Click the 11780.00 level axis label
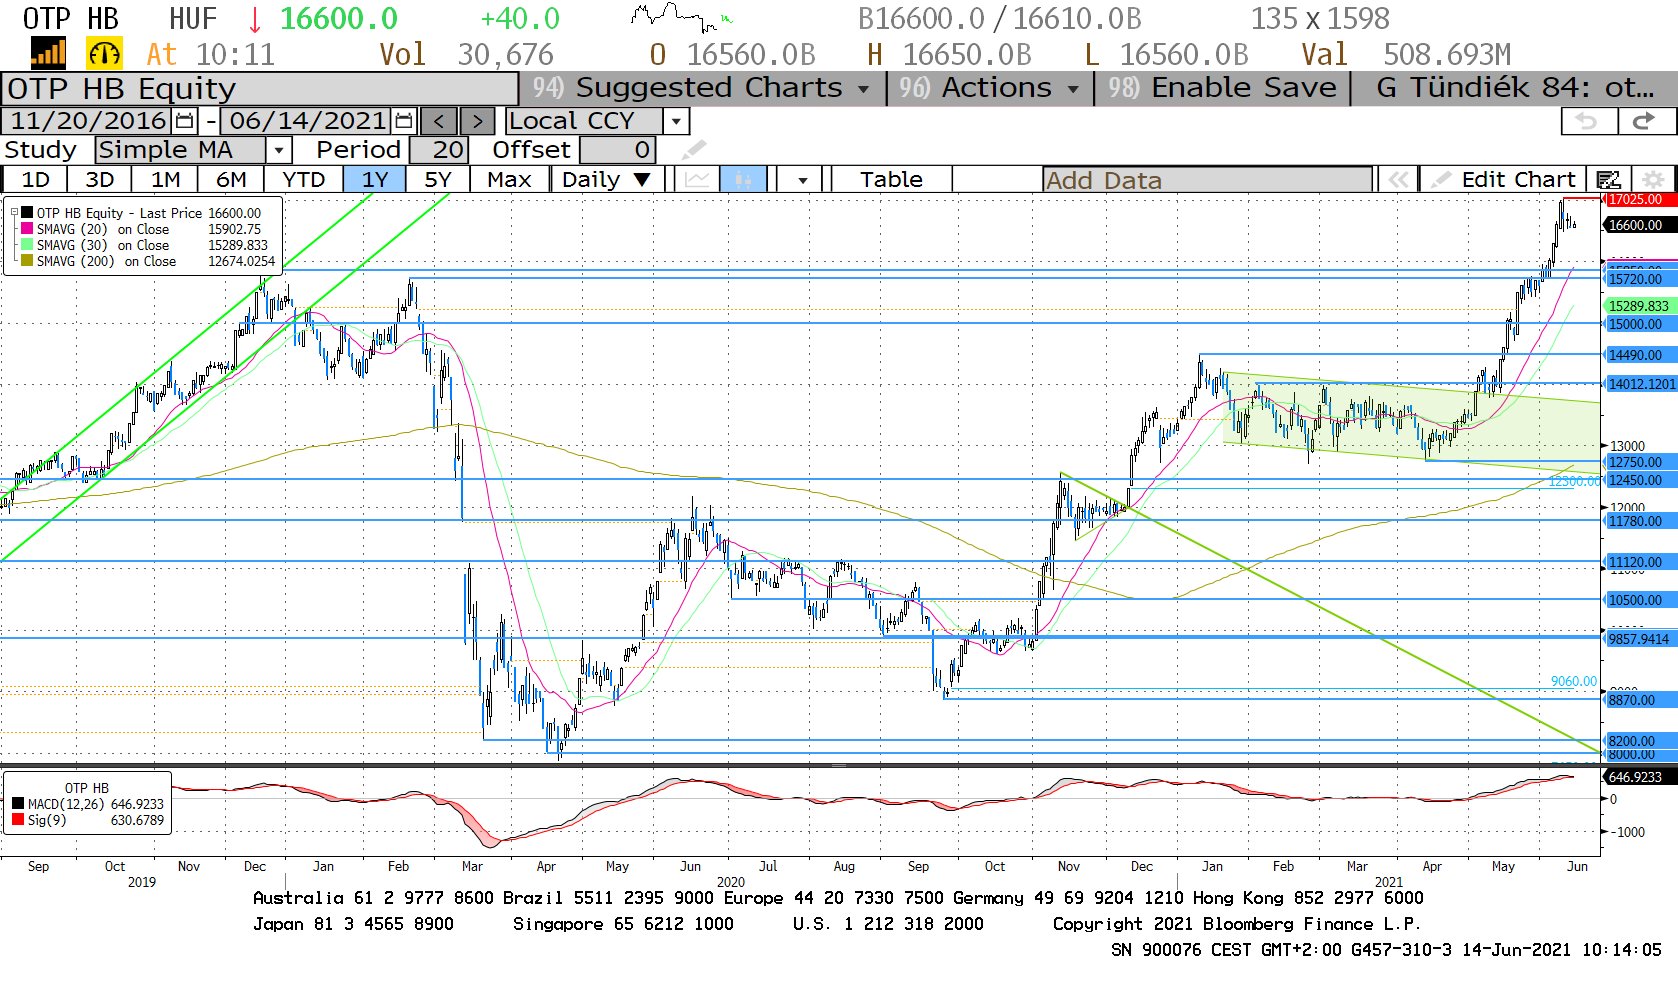The height and width of the screenshot is (985, 1678). (x=1639, y=521)
